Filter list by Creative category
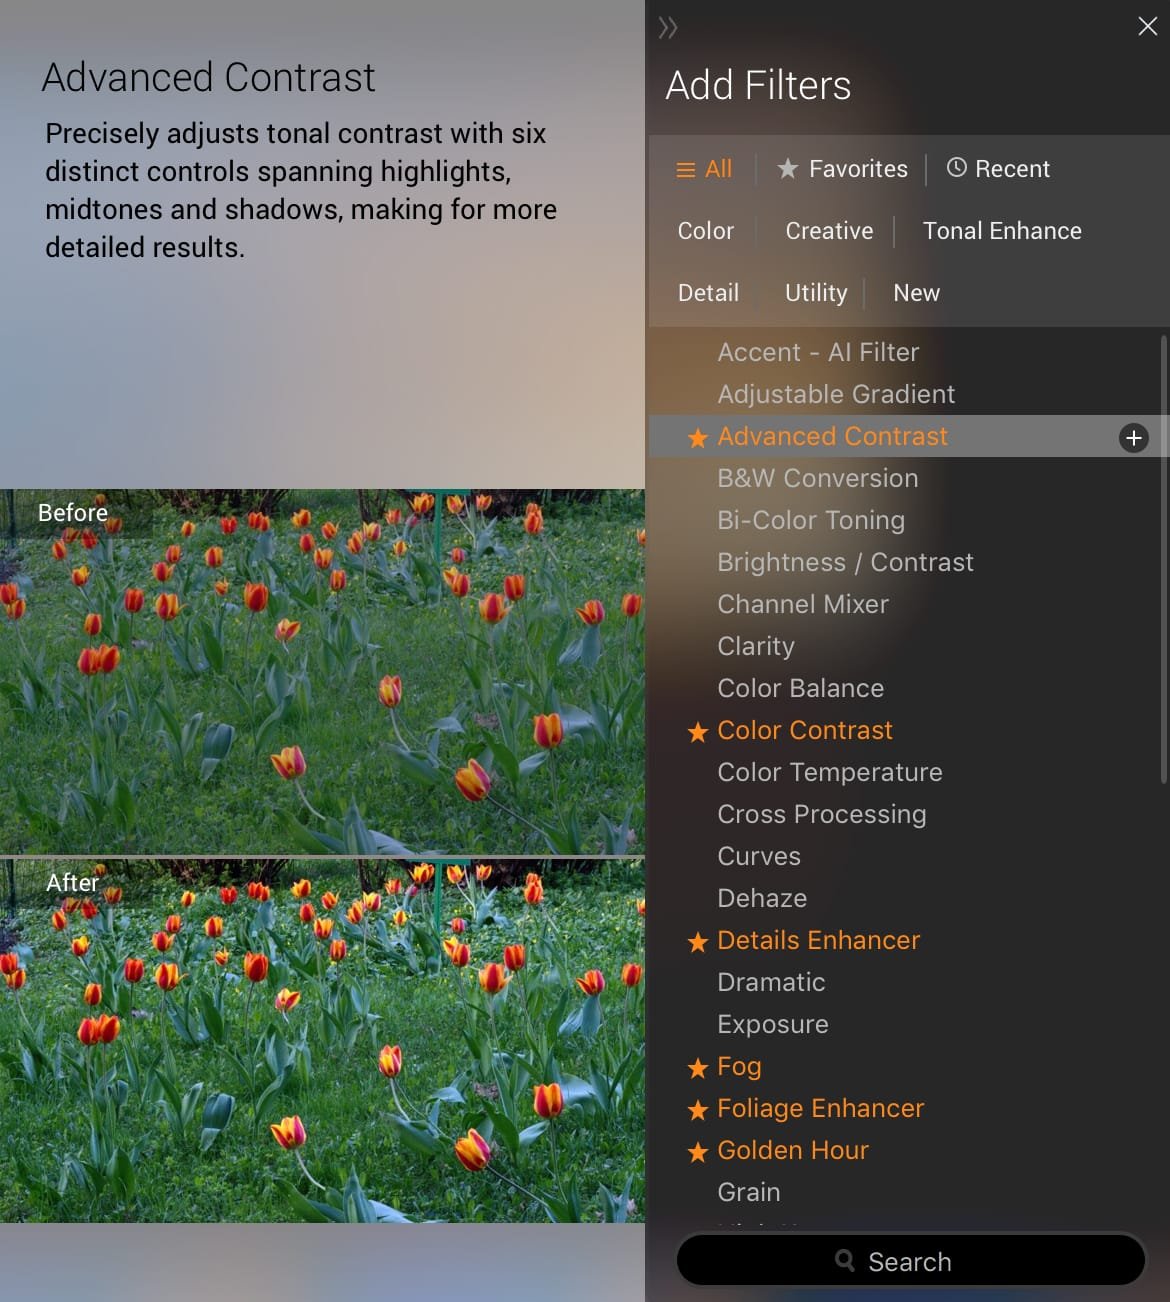1170x1302 pixels. click(829, 231)
